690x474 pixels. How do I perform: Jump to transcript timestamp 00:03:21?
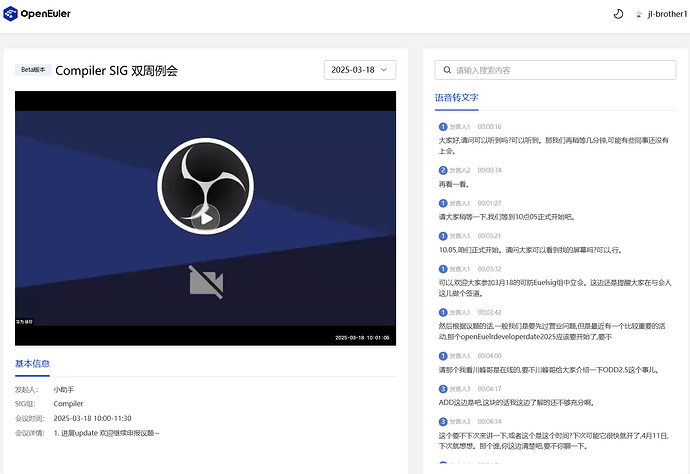tap(489, 236)
